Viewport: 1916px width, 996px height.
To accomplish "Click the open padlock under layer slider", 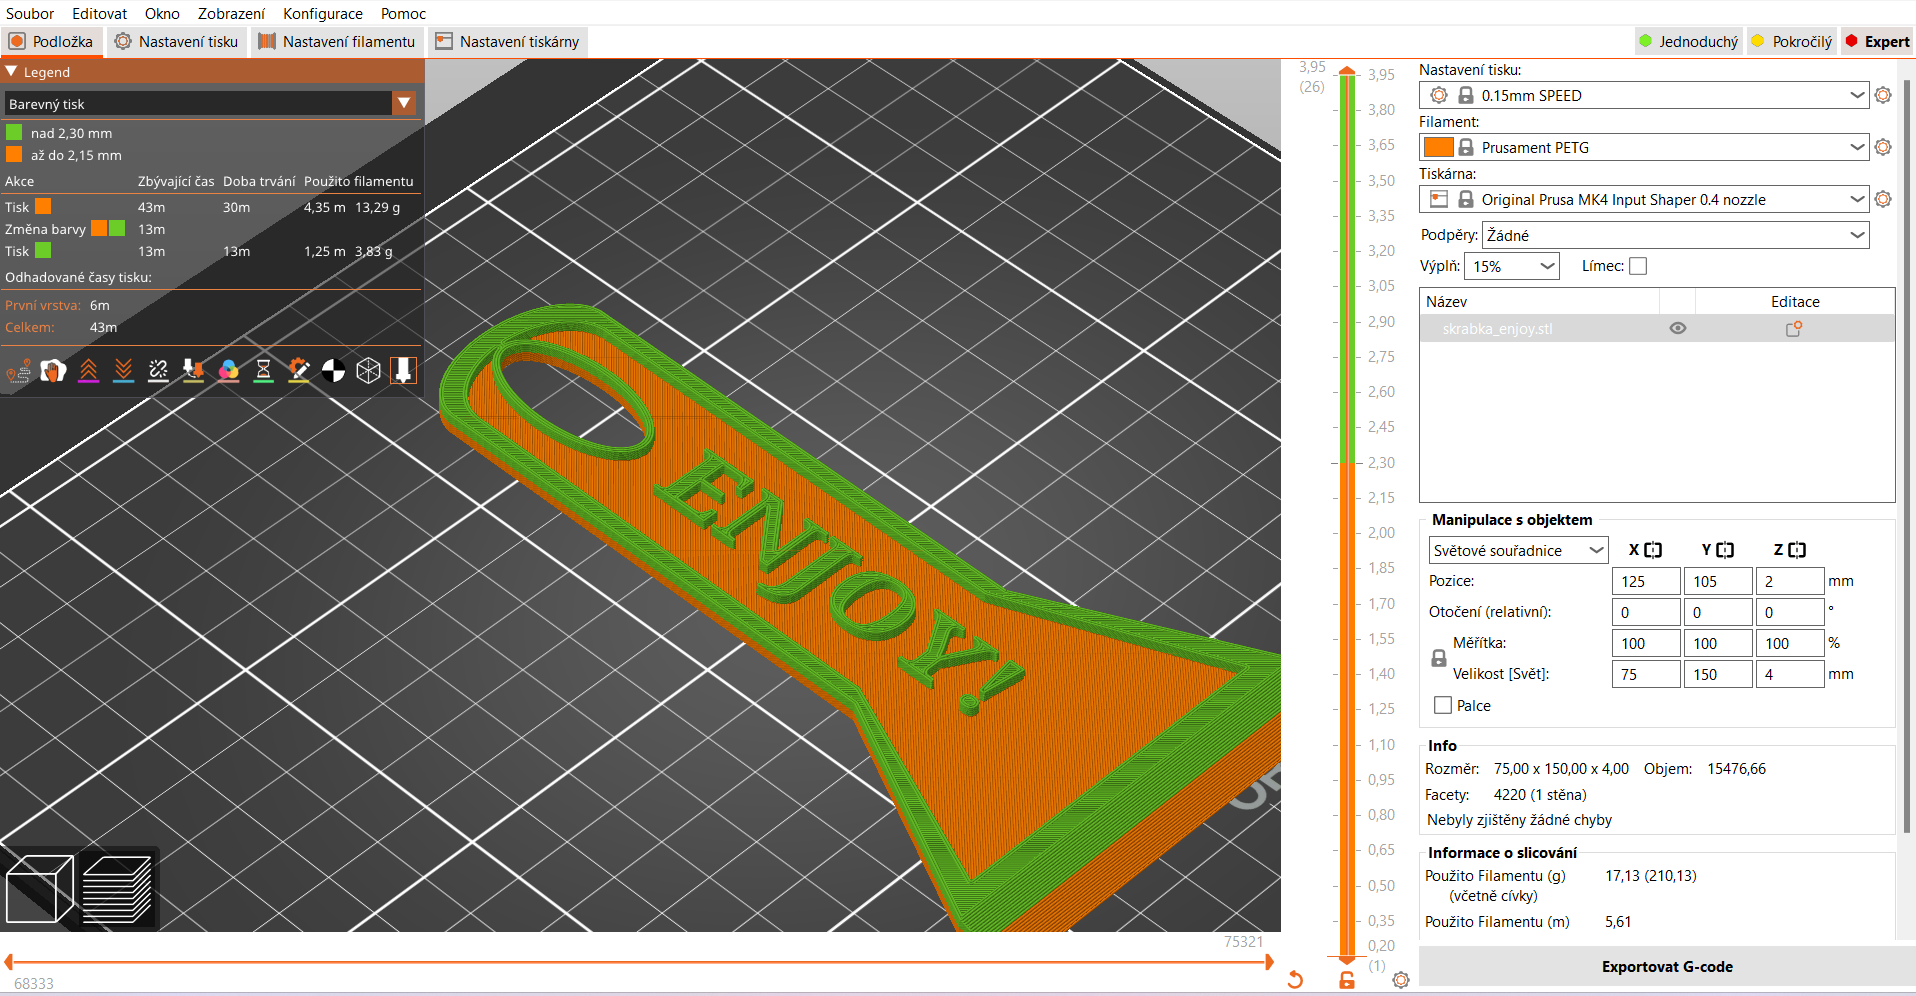I will (1347, 980).
